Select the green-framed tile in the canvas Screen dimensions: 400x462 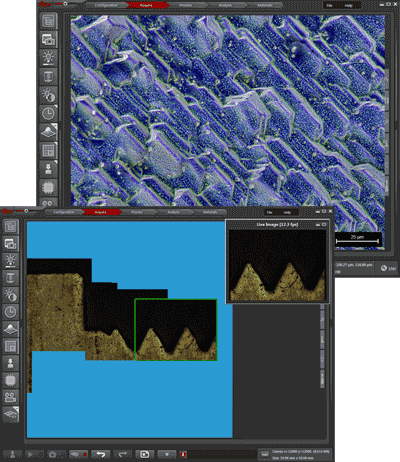[176, 330]
